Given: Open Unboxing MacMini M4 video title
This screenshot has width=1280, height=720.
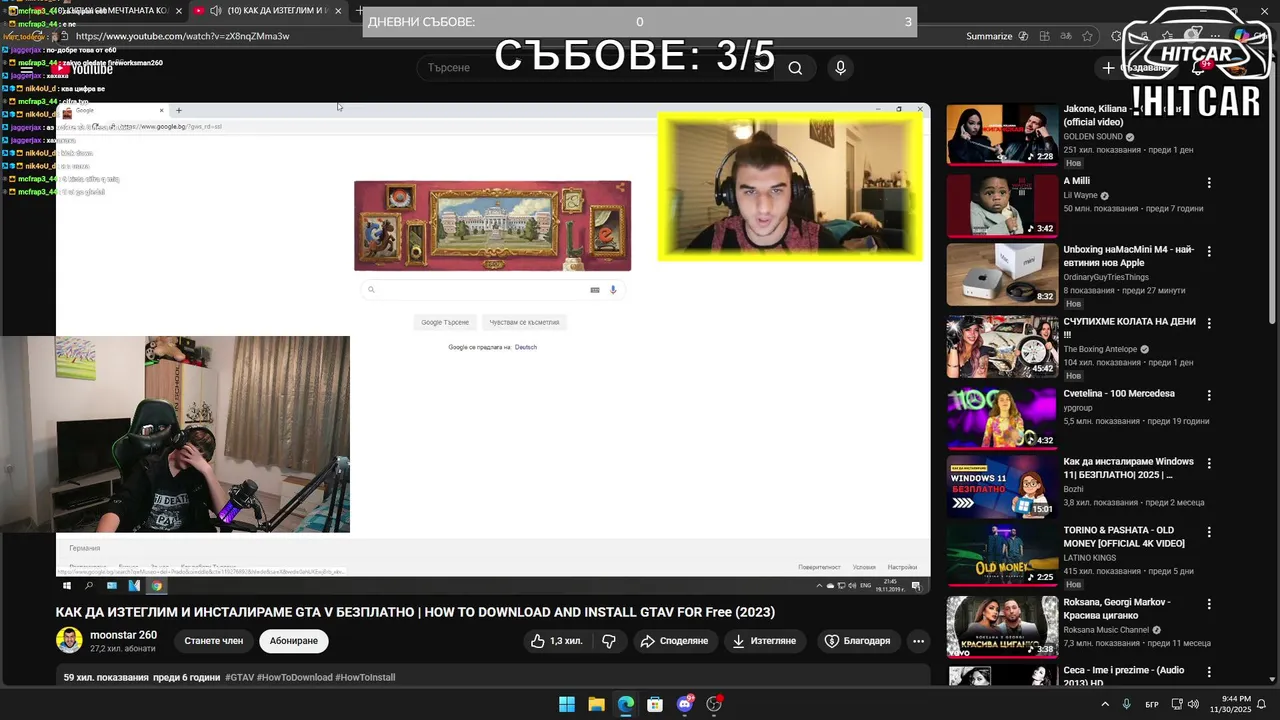Looking at the screenshot, I should 1128,257.
